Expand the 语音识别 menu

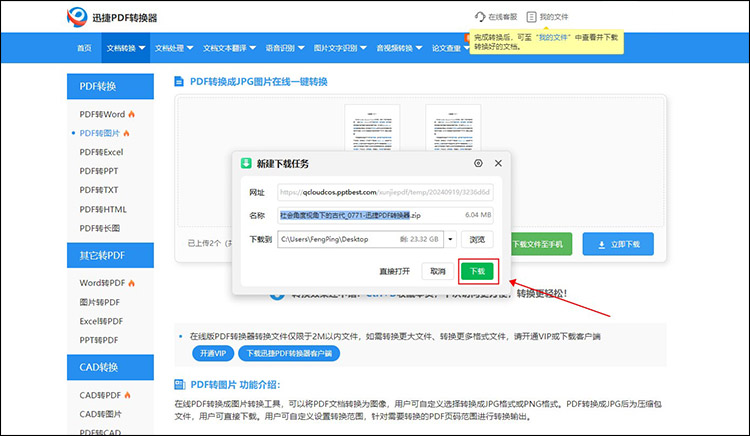click(x=285, y=48)
